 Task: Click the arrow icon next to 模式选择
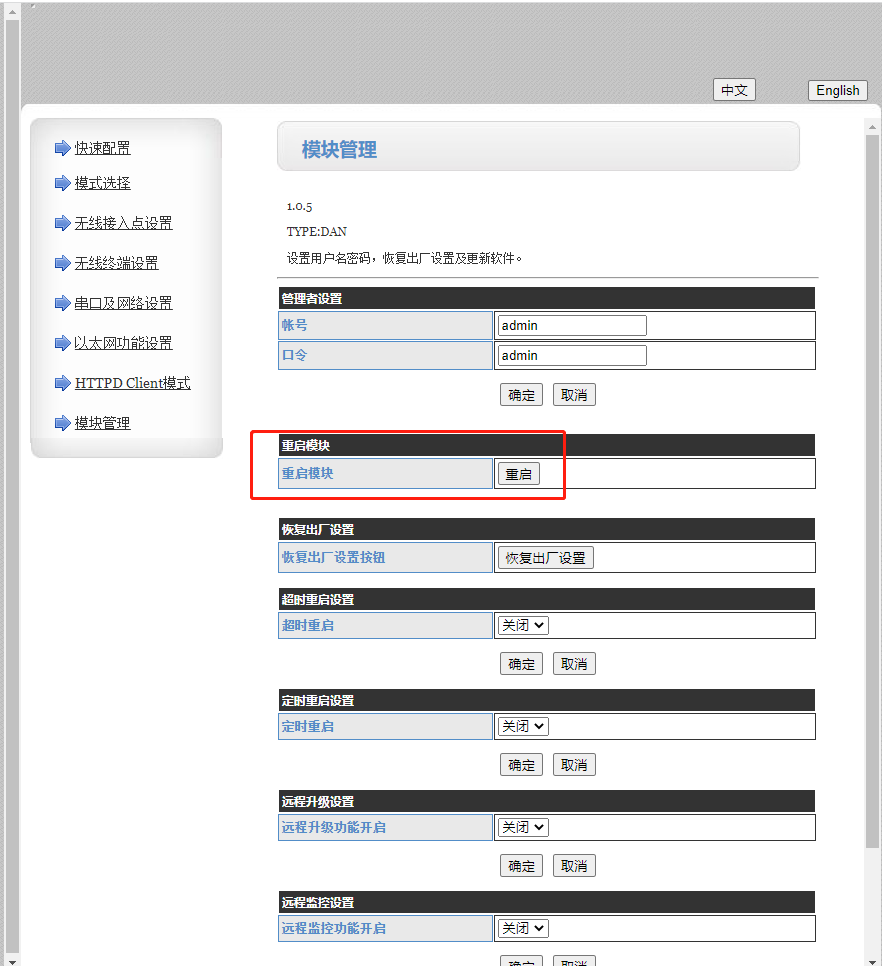(x=62, y=183)
